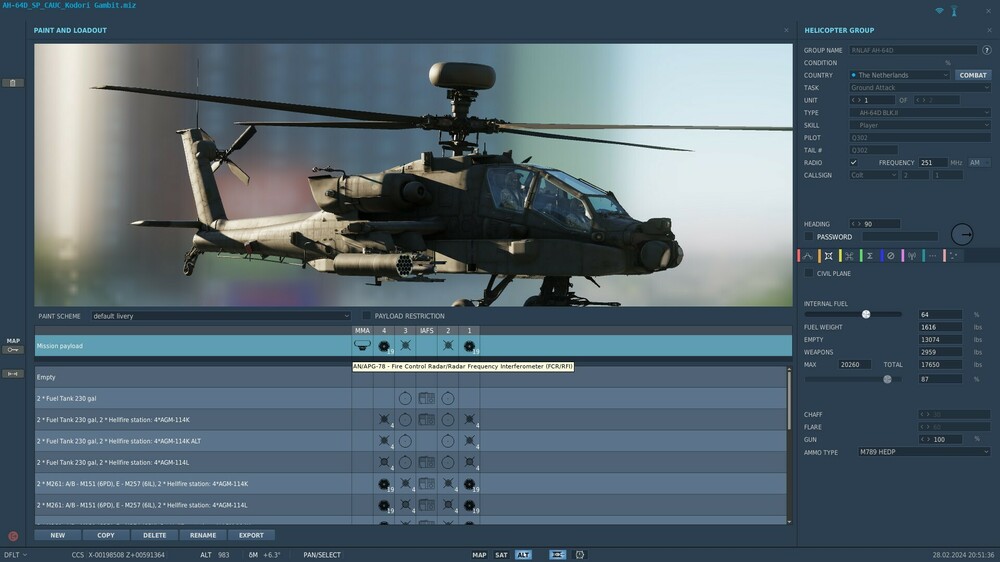Click the FCR radar icon in Mission payload MMA

(x=362, y=346)
